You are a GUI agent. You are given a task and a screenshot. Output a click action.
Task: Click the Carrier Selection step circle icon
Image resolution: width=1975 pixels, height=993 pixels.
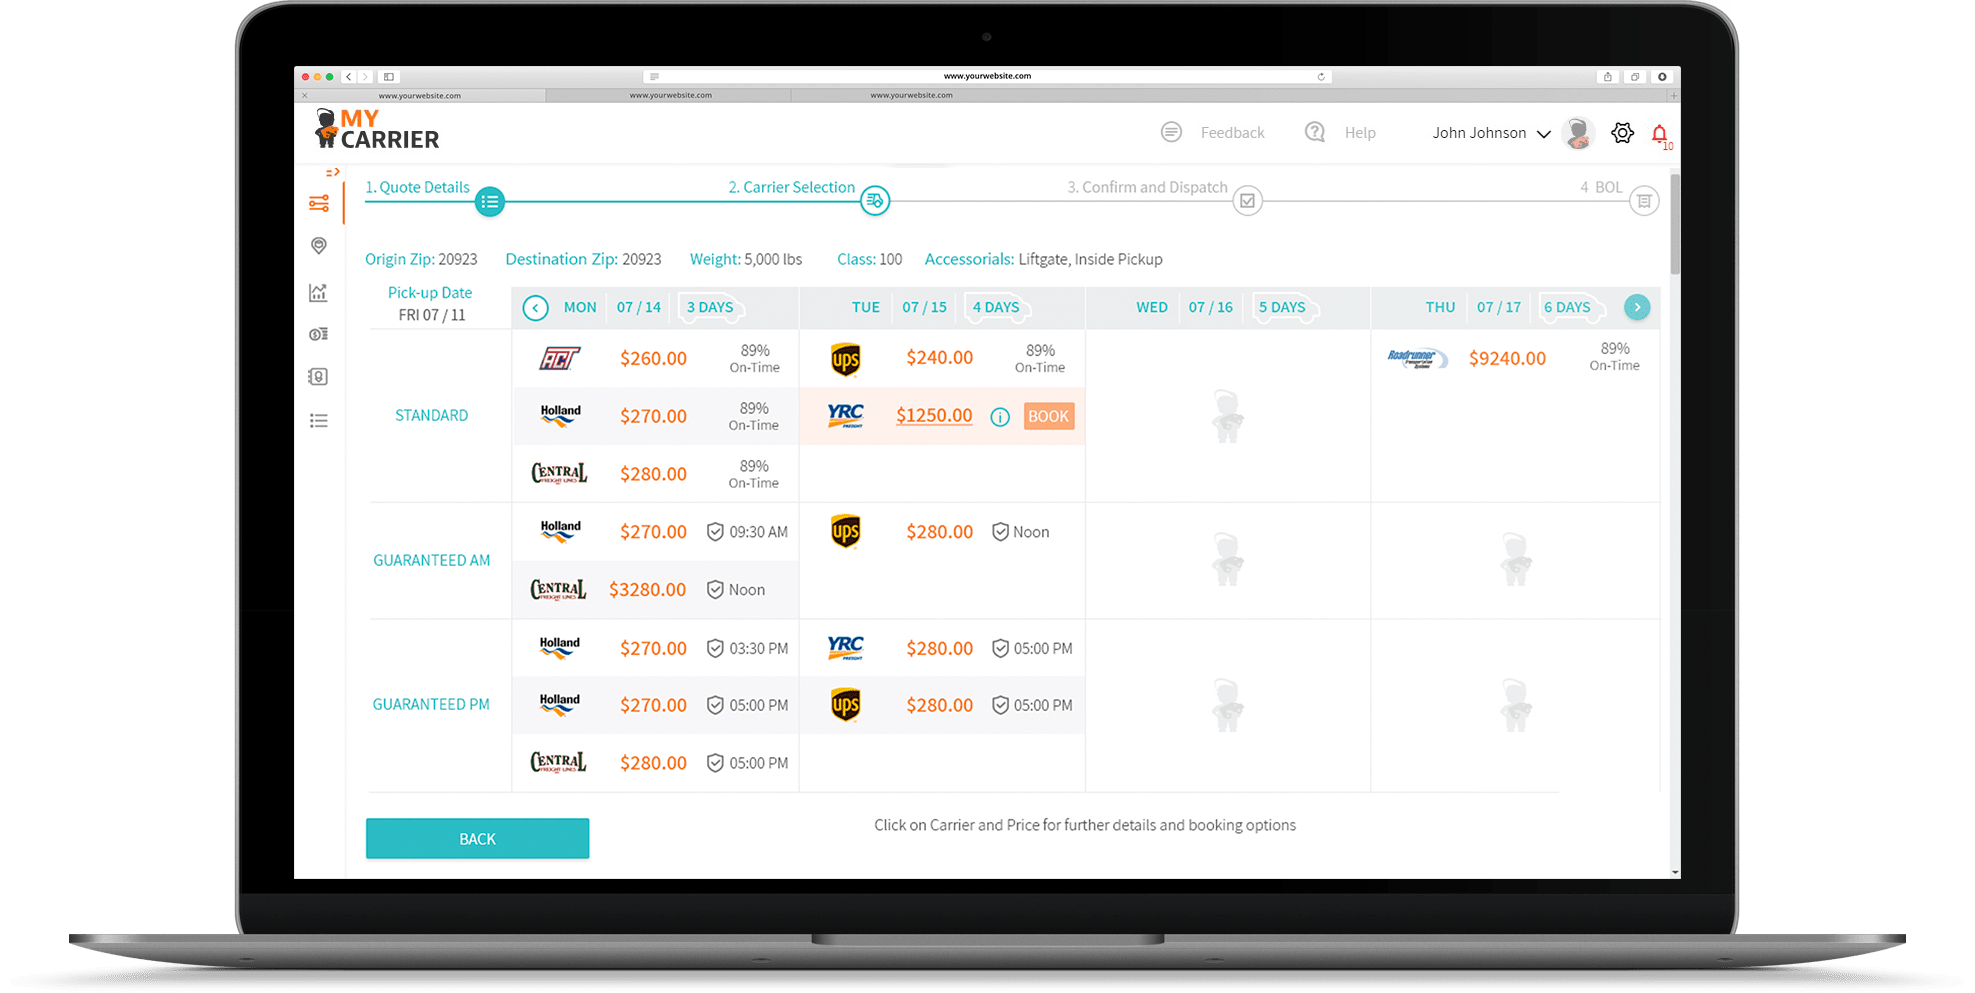click(x=875, y=201)
